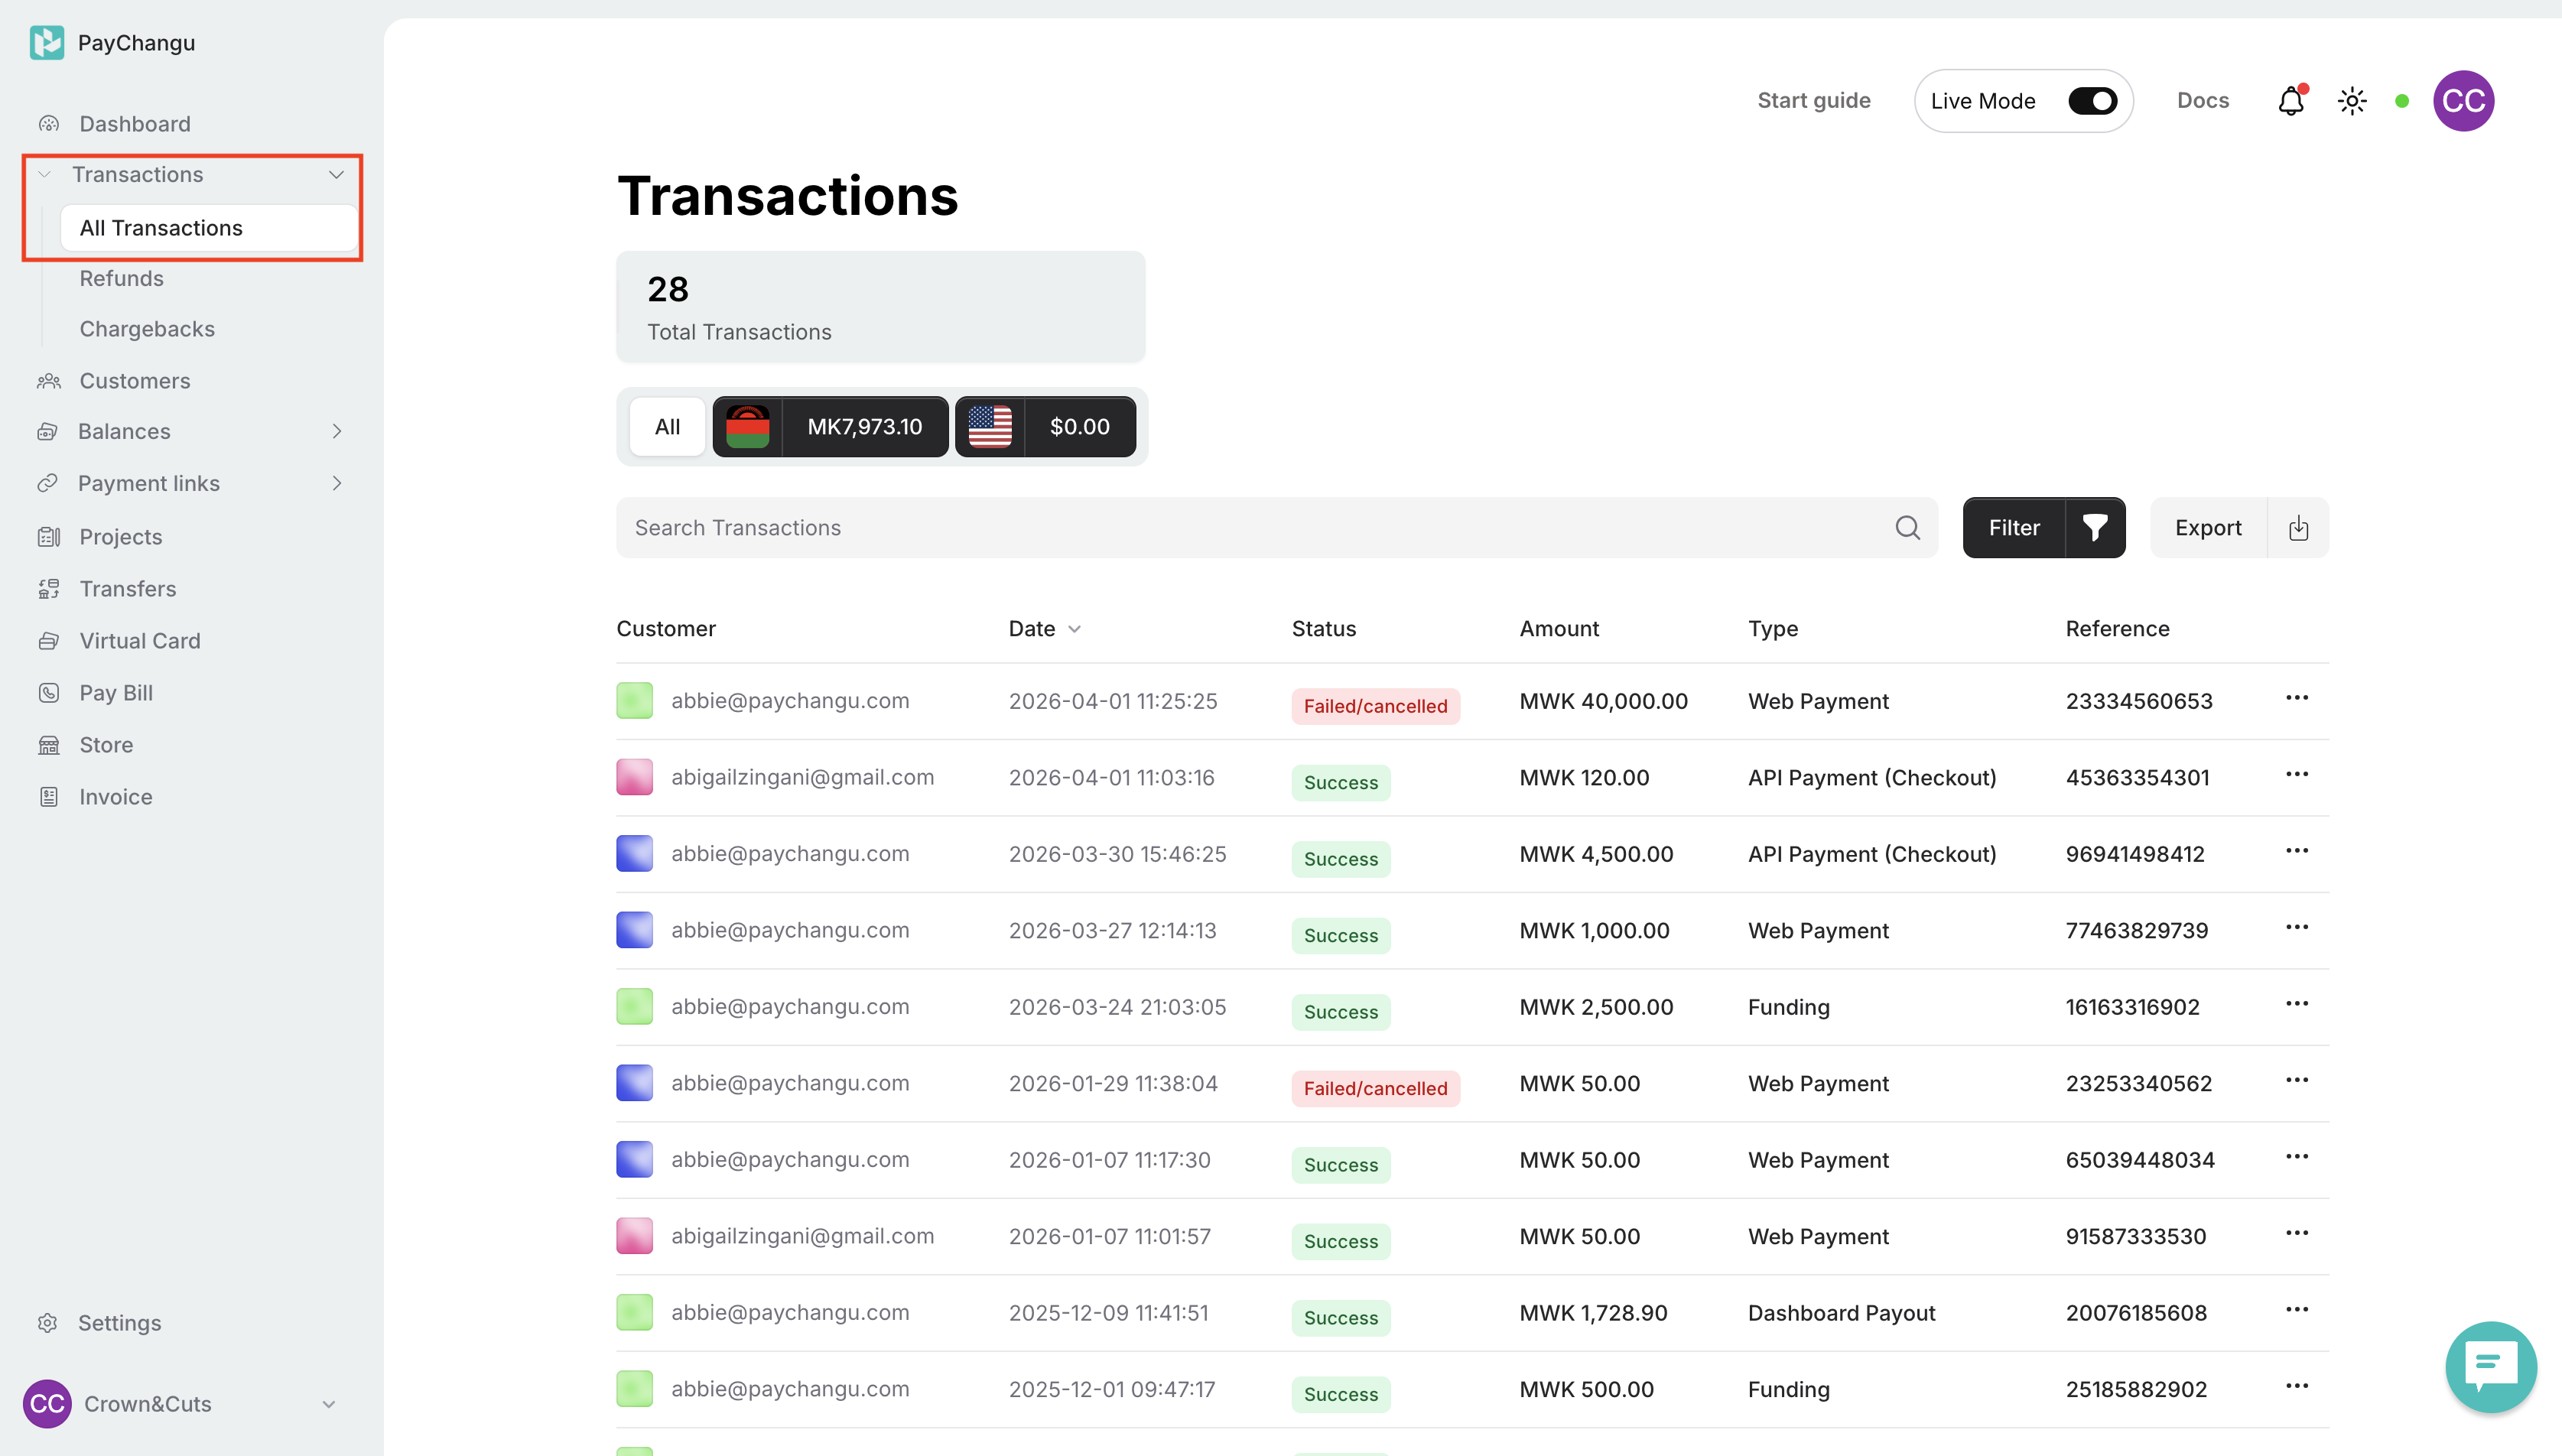
Task: Select the $0.00 USD currency filter
Action: point(1045,427)
